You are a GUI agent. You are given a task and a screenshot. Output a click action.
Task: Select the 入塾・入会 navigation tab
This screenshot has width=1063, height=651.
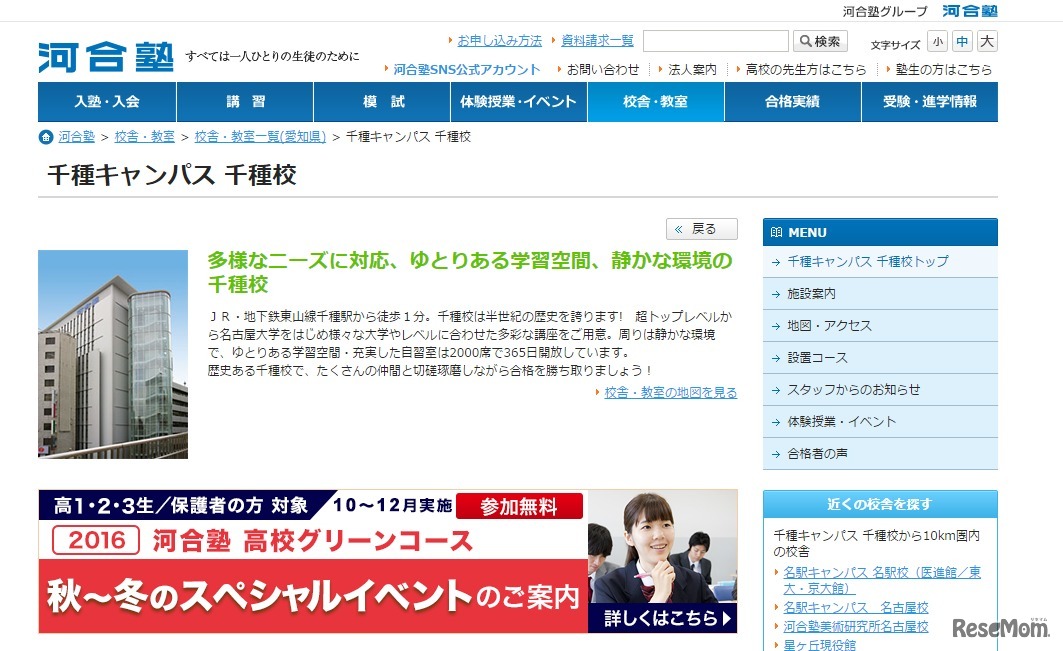coord(107,102)
